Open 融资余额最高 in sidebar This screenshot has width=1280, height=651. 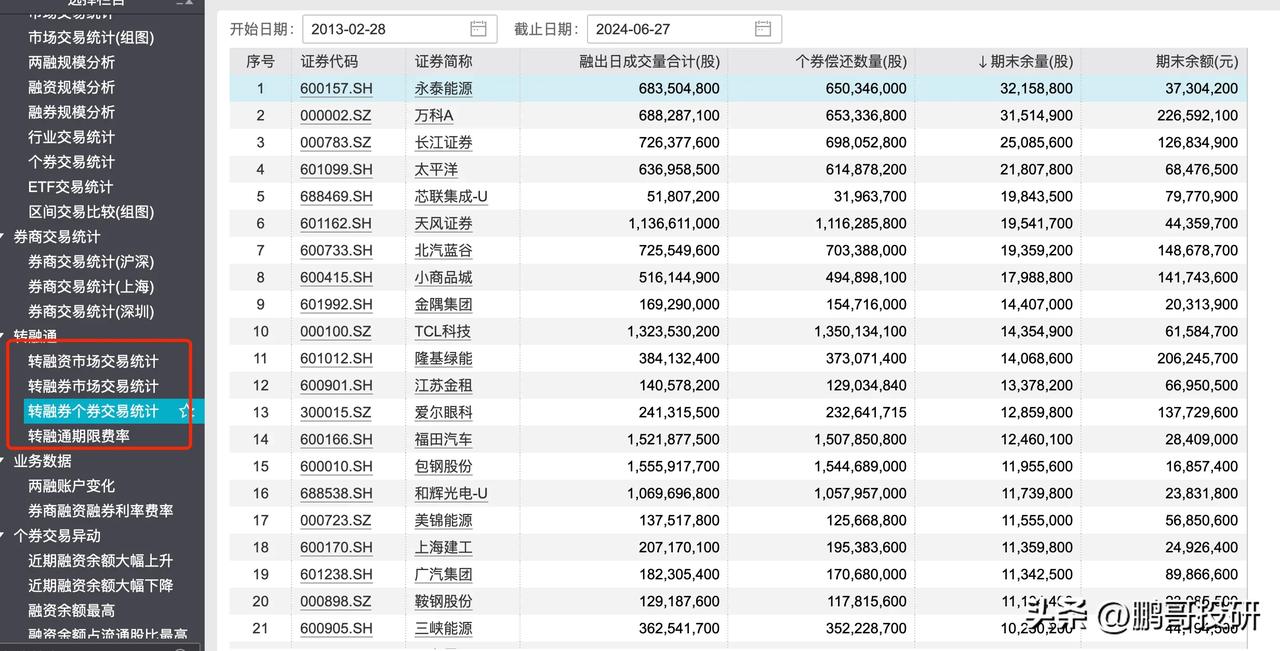tap(71, 611)
